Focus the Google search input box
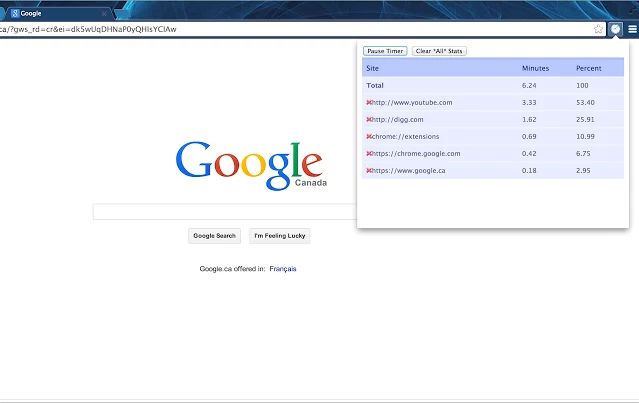 [225, 212]
